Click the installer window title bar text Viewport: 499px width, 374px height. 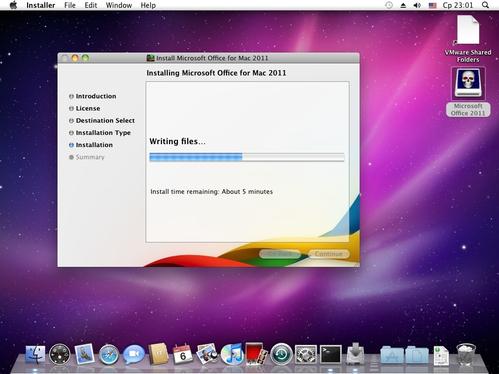[212, 58]
